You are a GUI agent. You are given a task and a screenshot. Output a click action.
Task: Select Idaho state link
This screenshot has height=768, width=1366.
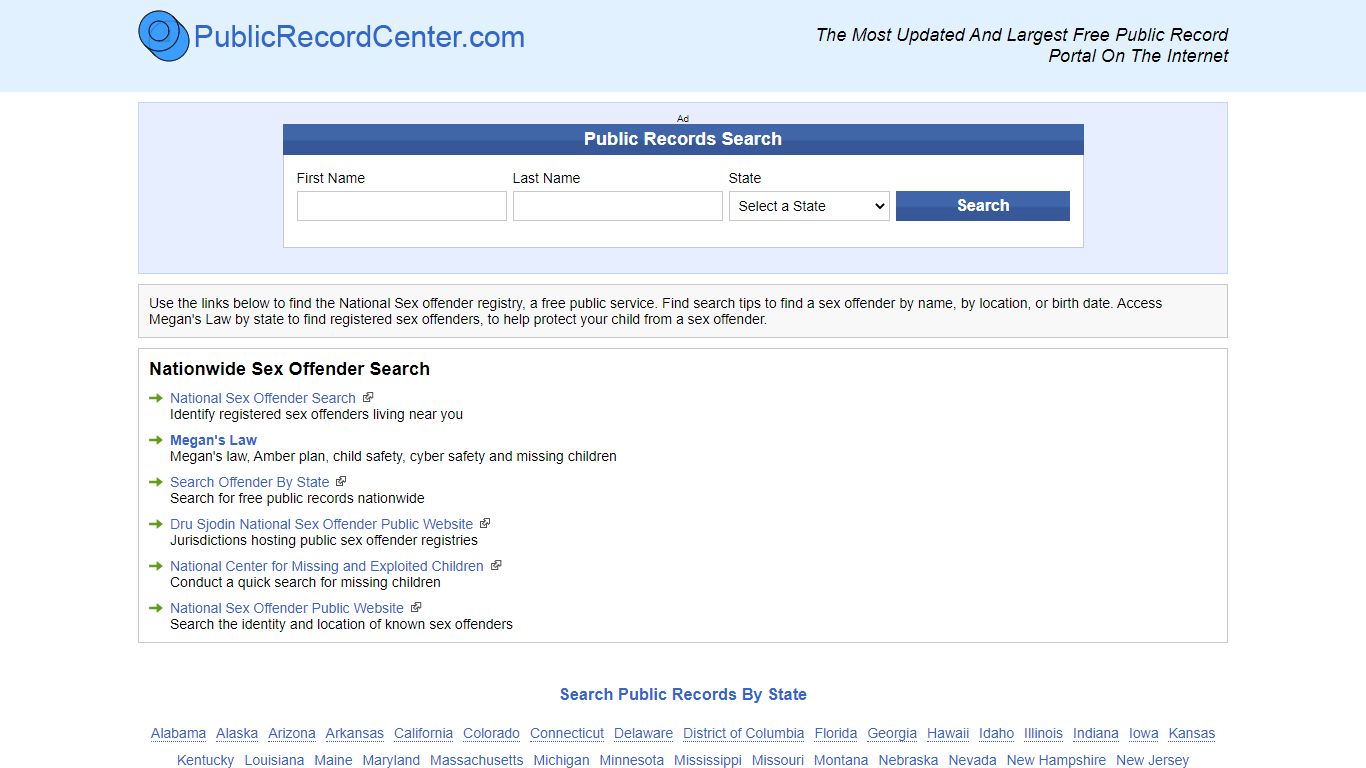(x=996, y=733)
